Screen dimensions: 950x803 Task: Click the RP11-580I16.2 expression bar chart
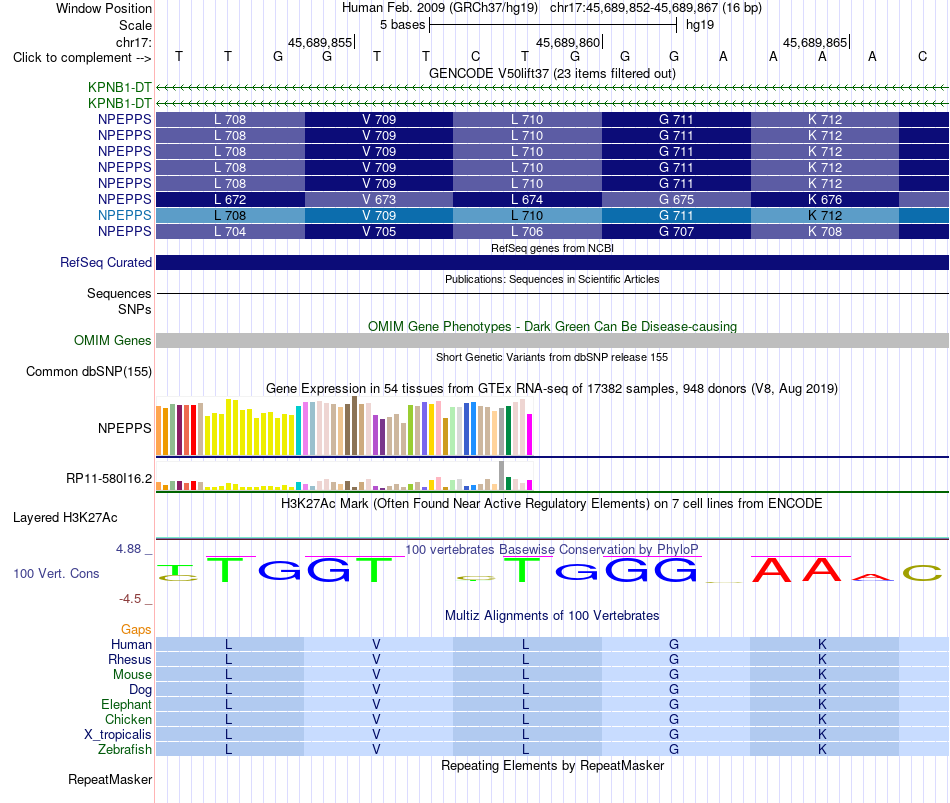(344, 476)
